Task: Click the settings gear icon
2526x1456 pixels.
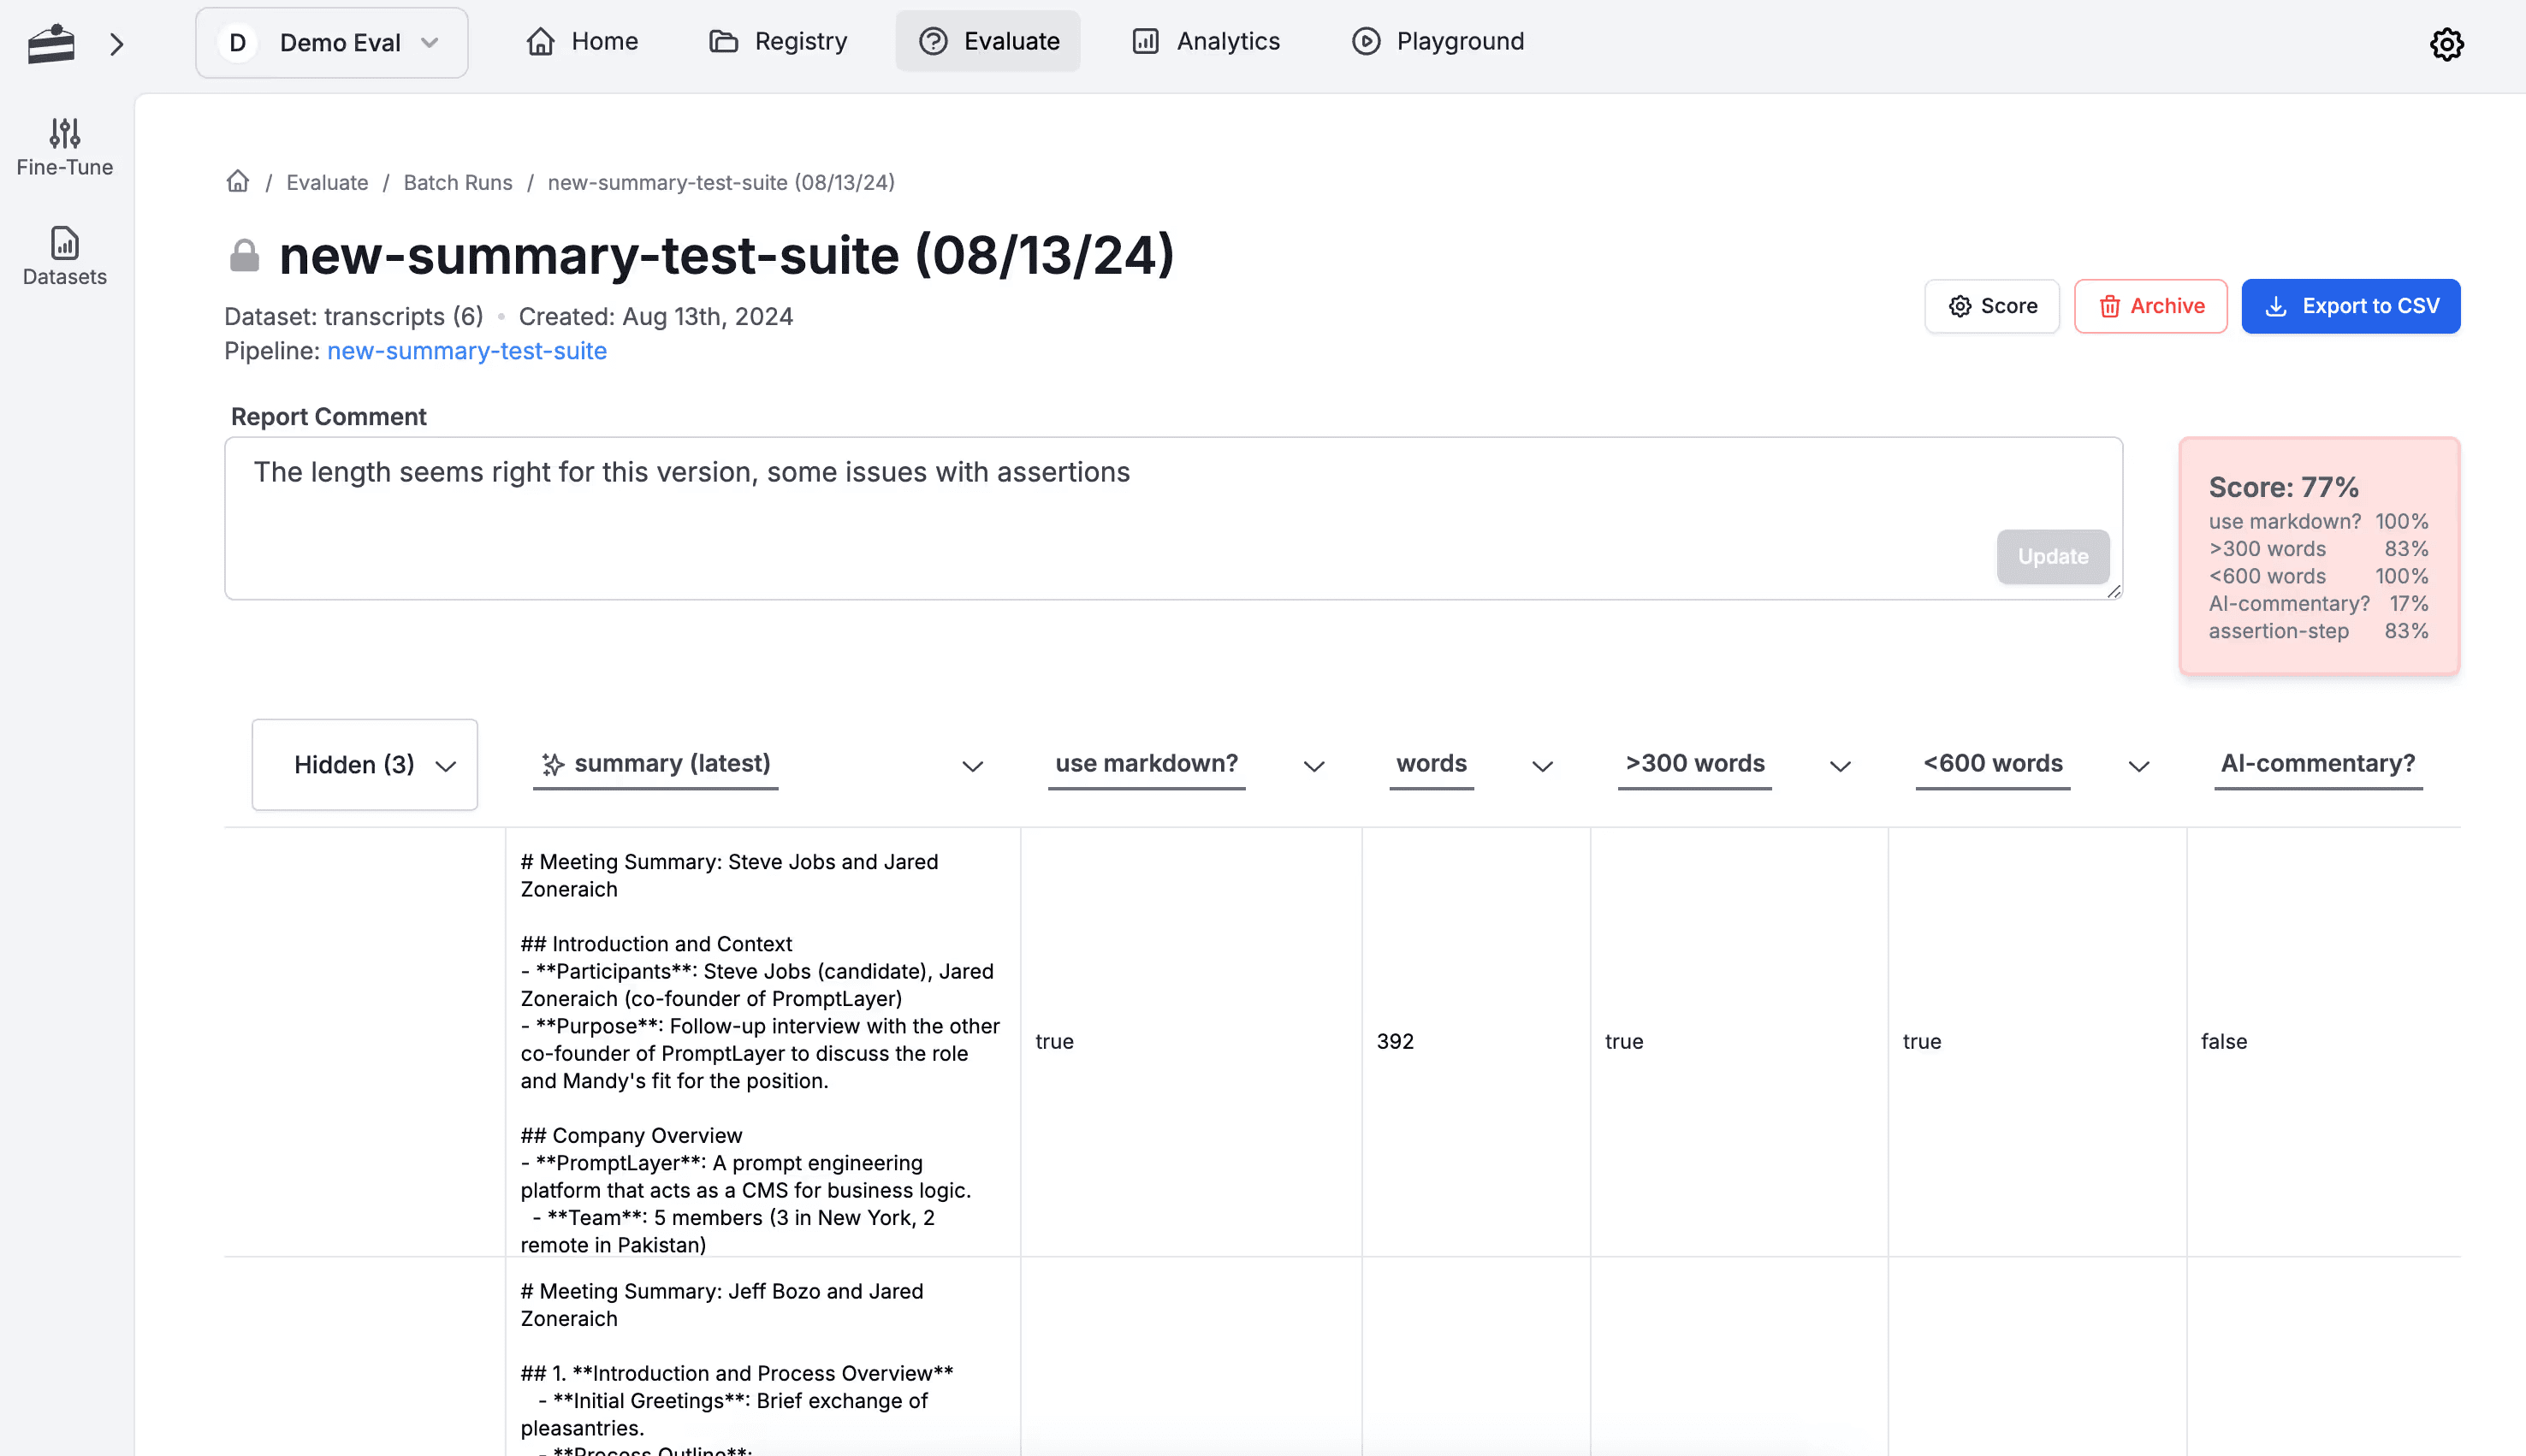Action: click(x=2446, y=44)
